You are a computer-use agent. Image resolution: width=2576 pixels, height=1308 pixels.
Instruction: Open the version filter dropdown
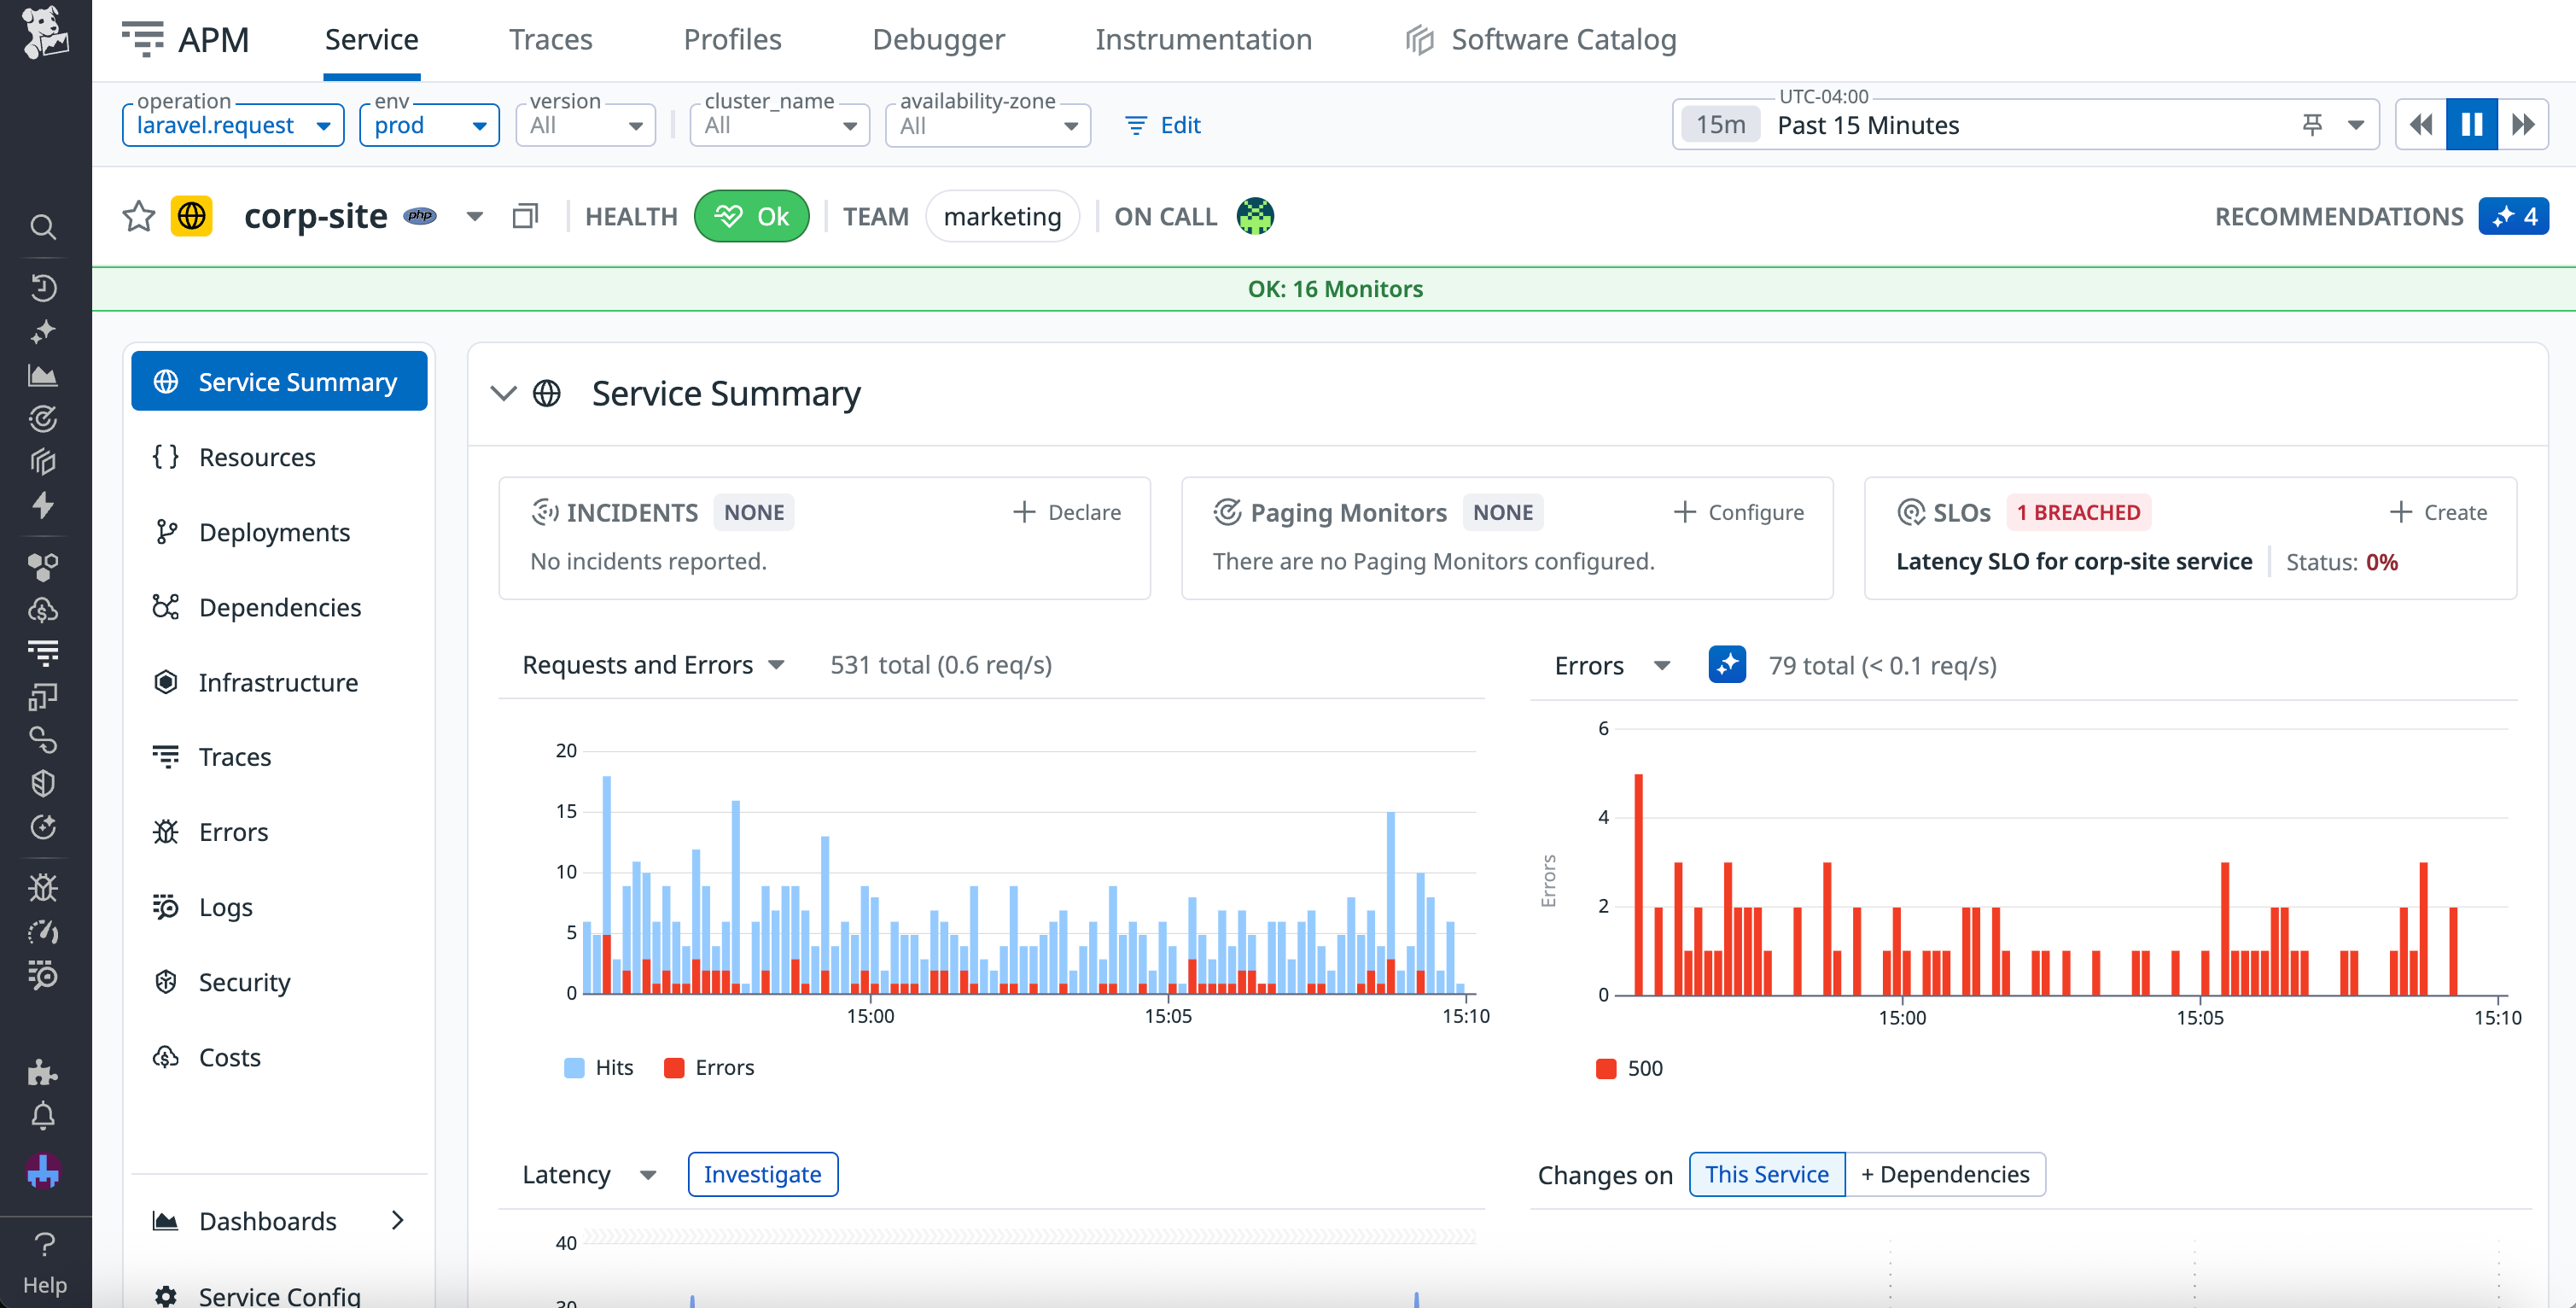tap(585, 124)
